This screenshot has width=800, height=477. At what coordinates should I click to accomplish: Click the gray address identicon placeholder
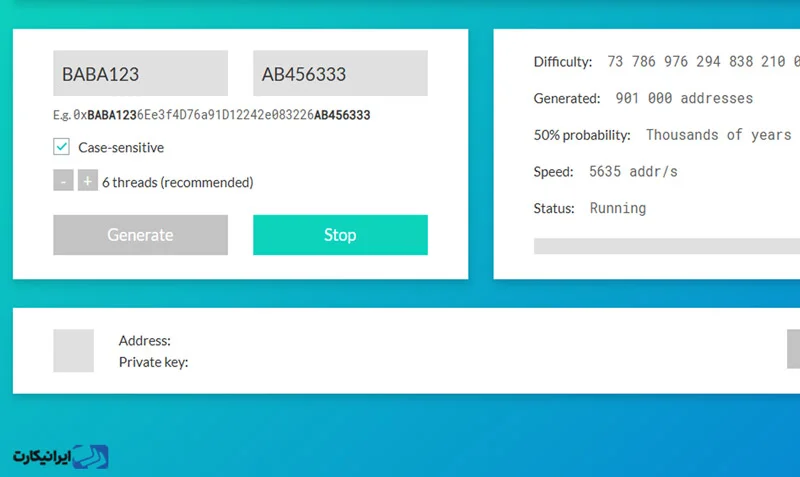(73, 350)
